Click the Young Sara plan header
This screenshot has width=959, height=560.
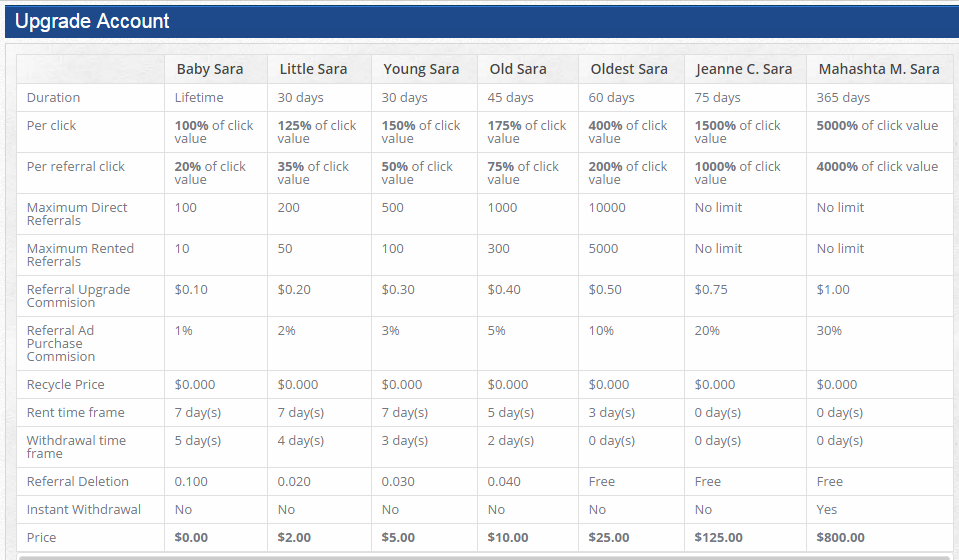coord(420,69)
